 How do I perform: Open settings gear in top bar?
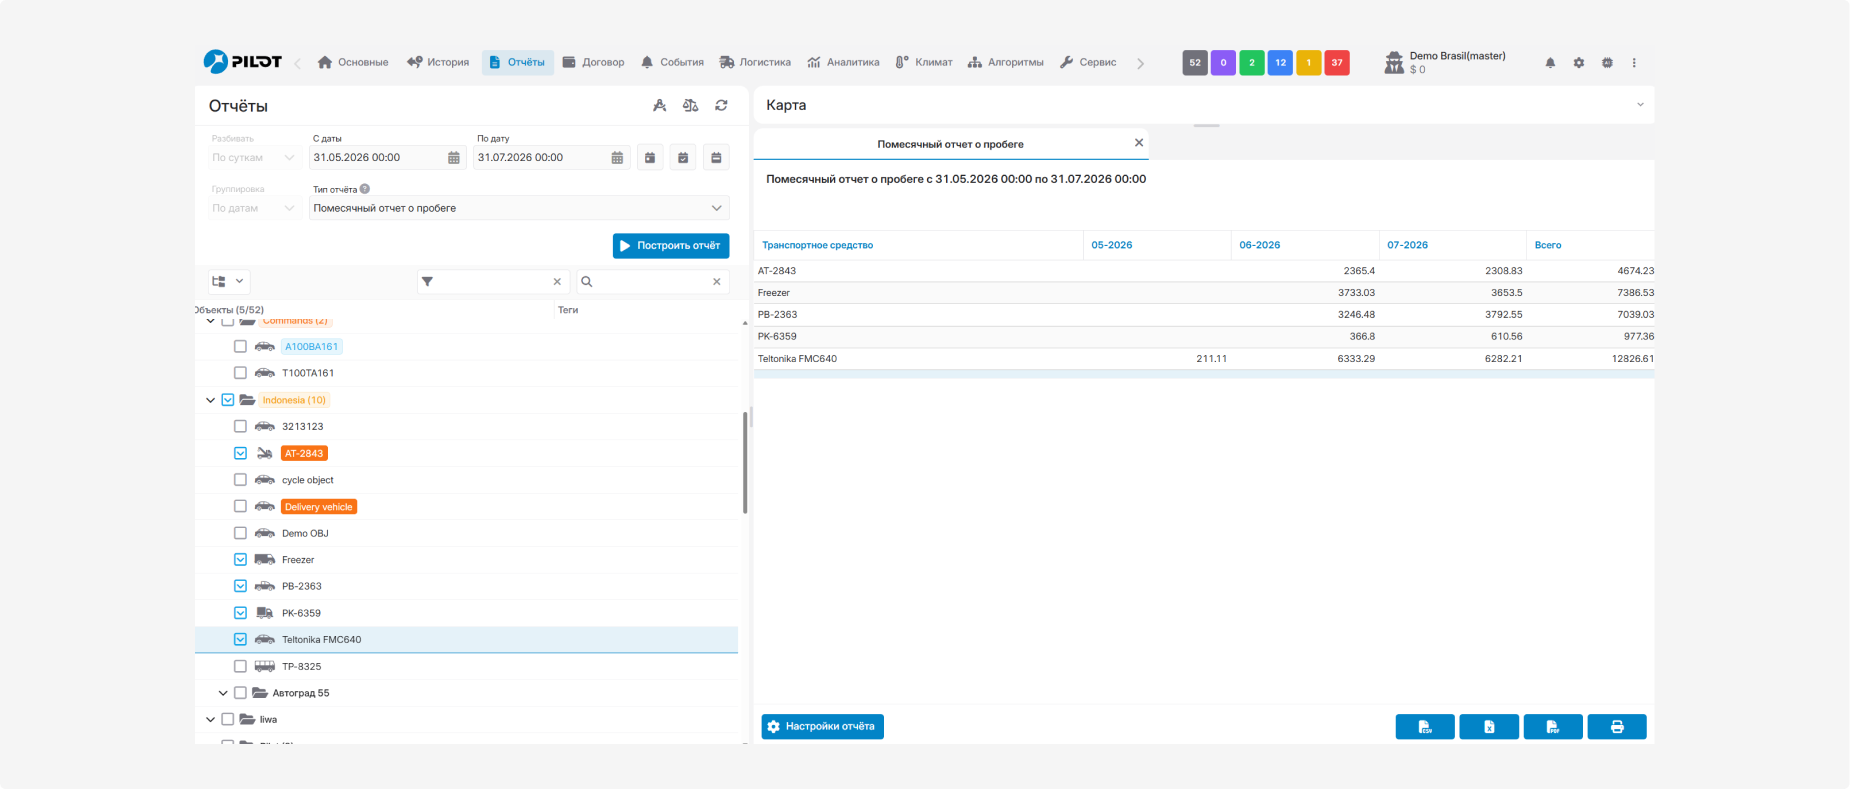coord(1579,63)
